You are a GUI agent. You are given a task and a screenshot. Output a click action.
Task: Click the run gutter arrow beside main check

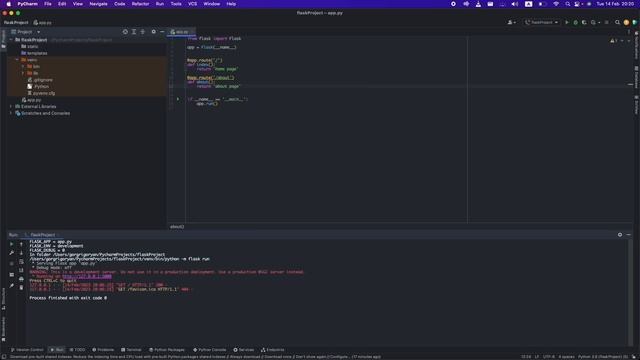click(x=178, y=99)
